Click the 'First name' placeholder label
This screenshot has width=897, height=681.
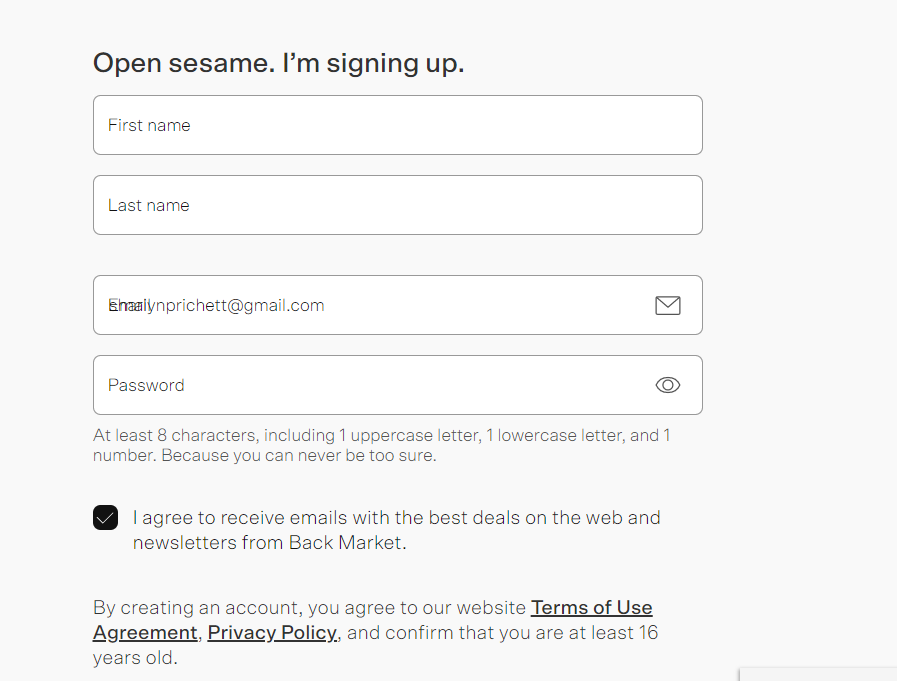149,125
